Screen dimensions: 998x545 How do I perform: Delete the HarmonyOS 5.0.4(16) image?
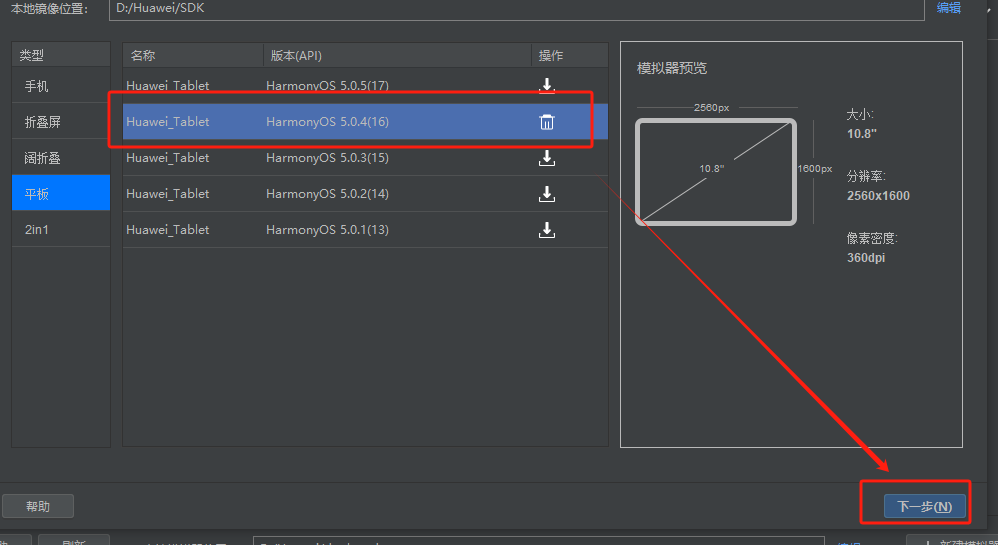547,122
